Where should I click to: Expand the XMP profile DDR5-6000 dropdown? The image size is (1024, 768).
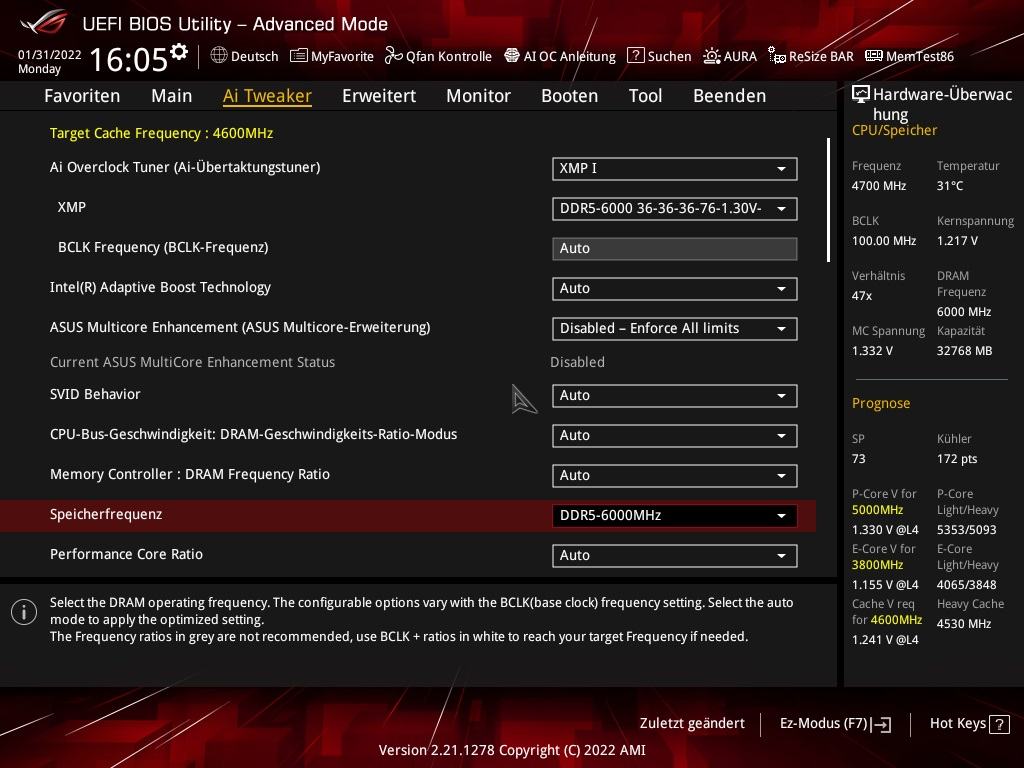[675, 208]
